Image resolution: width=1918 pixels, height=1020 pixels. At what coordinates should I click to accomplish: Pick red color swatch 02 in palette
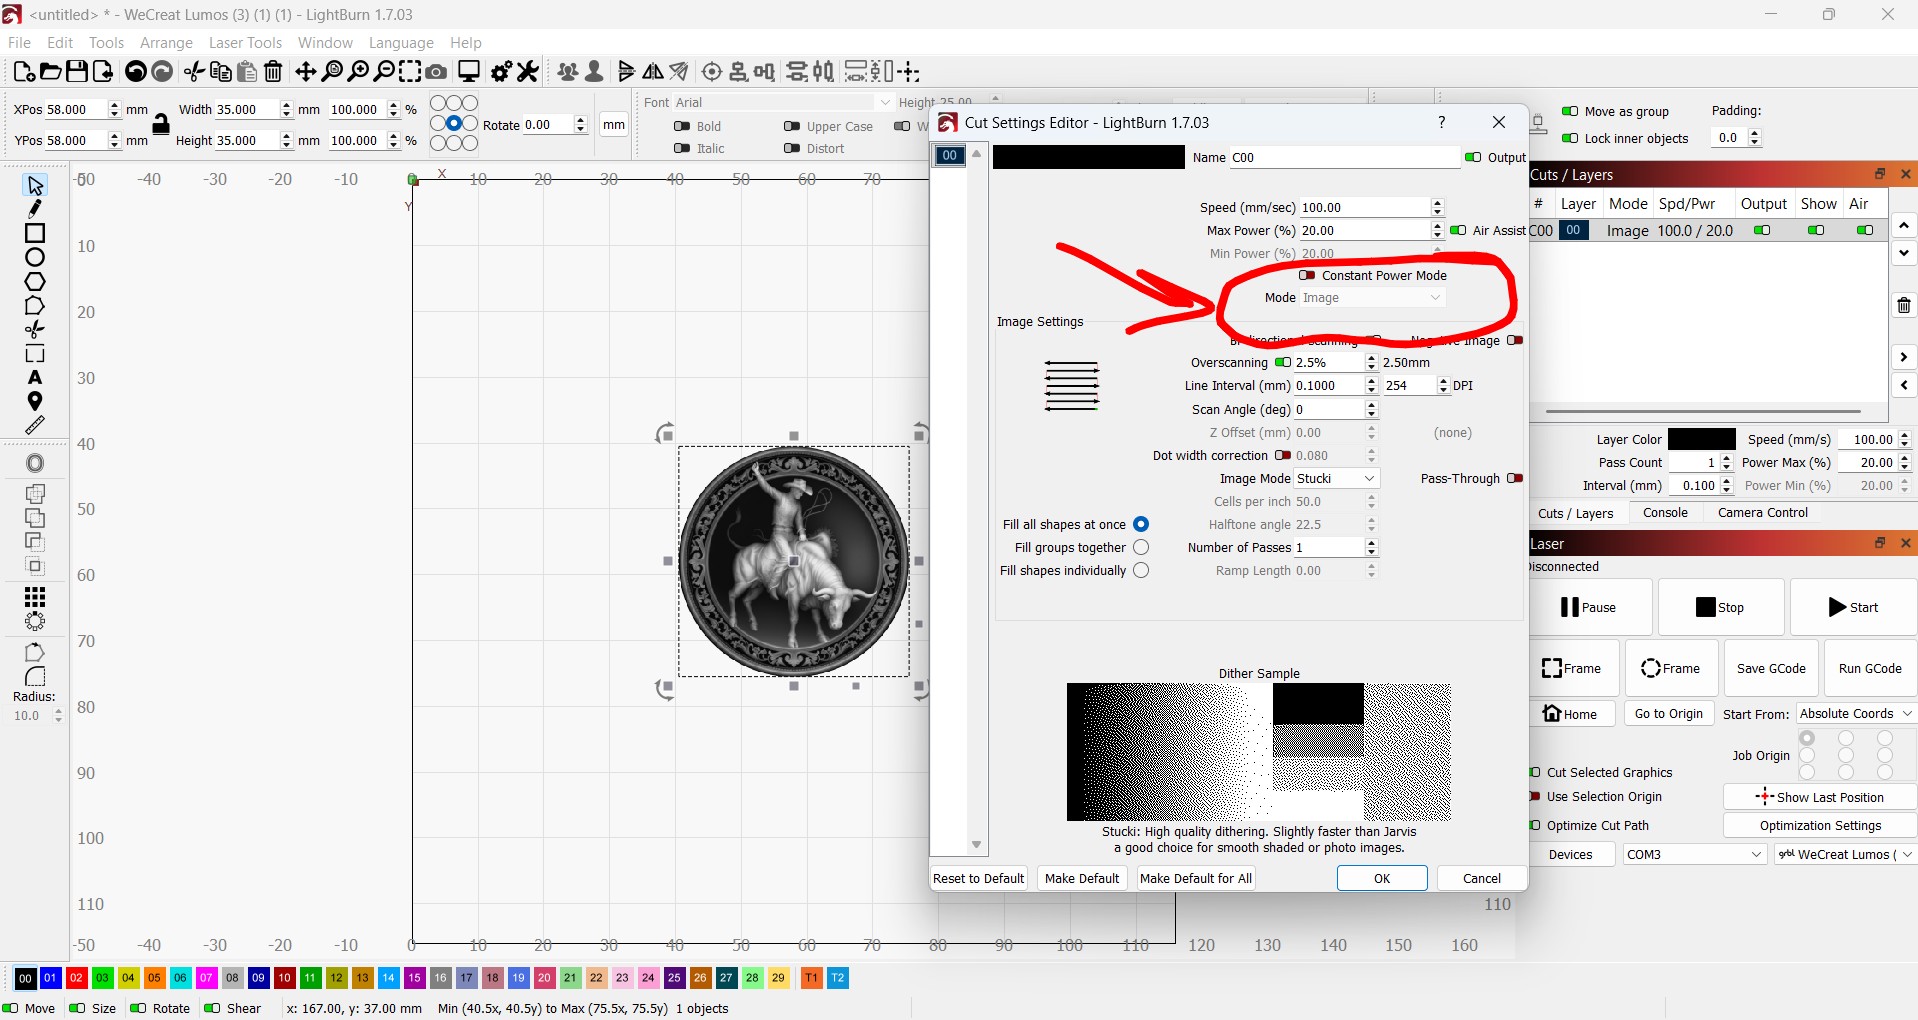76,978
